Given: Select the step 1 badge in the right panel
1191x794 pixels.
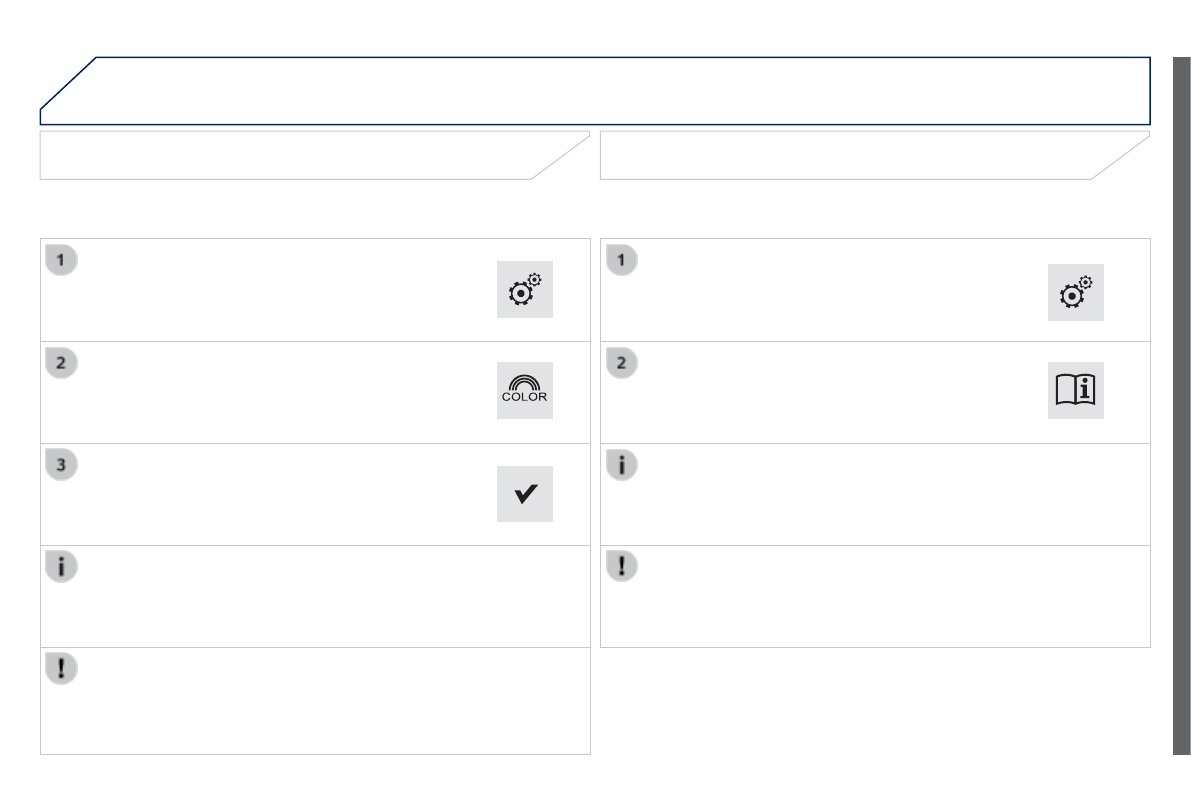Looking at the screenshot, I should (x=621, y=261).
